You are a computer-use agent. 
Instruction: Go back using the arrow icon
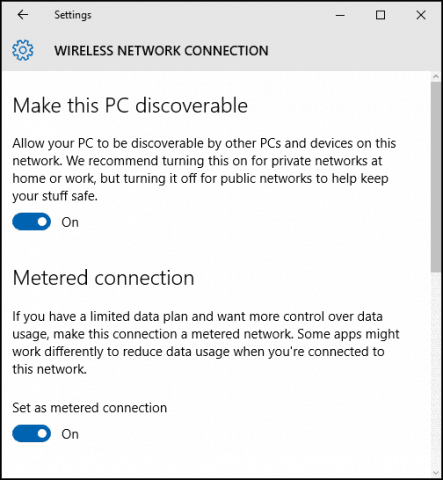[x=23, y=15]
